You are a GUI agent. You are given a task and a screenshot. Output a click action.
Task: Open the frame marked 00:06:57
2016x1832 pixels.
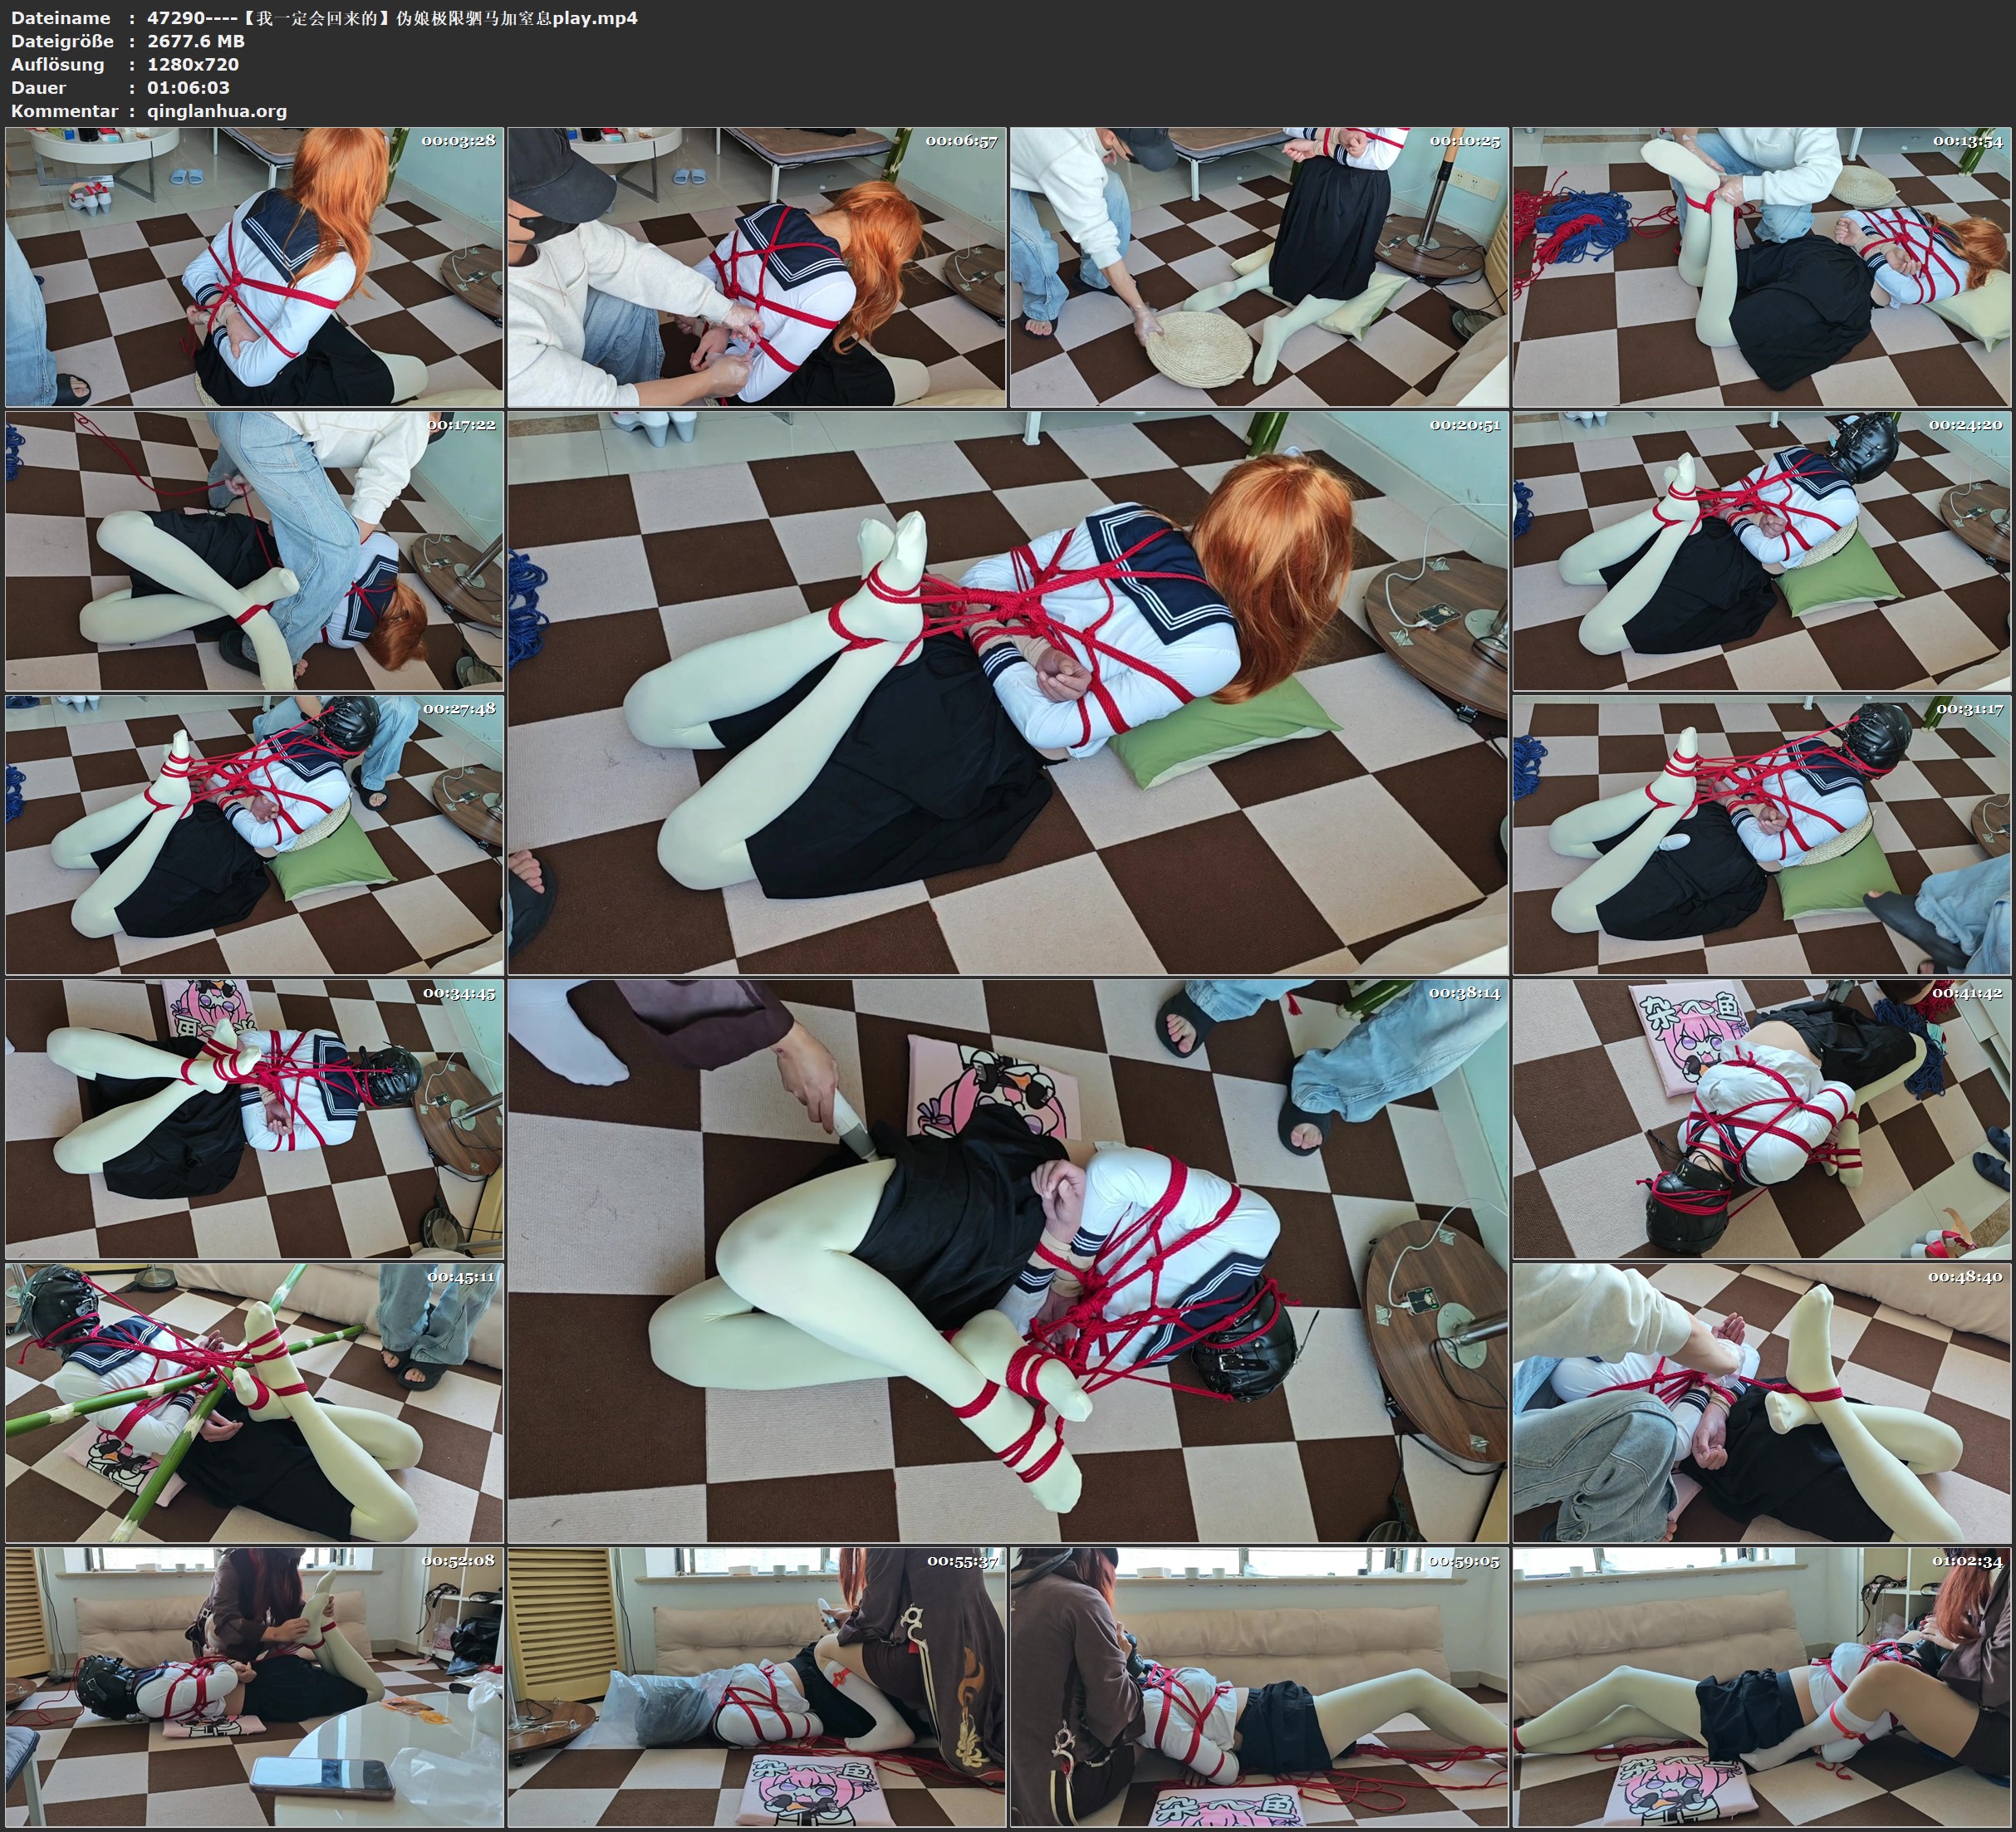point(757,267)
